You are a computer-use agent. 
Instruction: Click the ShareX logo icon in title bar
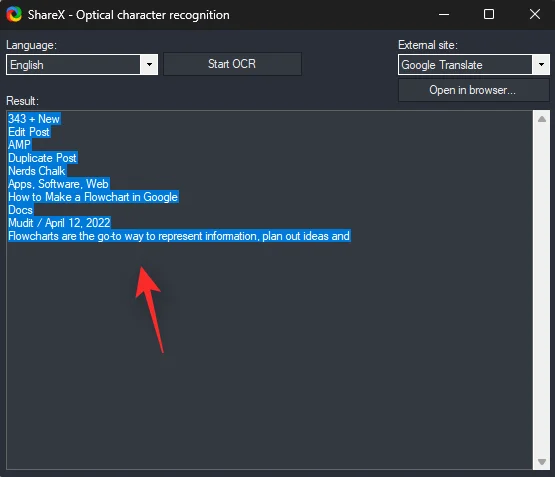tap(14, 15)
